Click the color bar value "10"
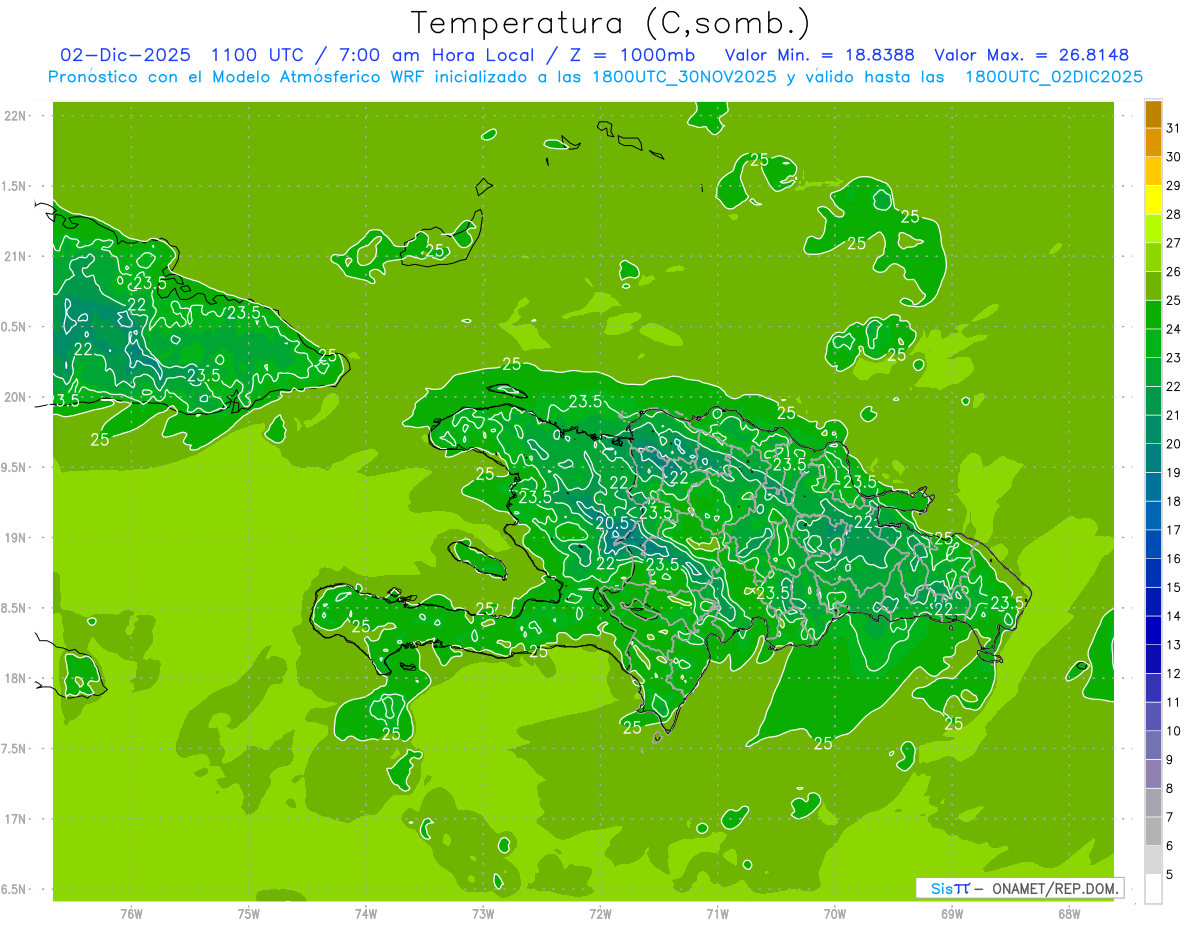The width and height of the screenshot is (1200, 927). click(x=1174, y=731)
